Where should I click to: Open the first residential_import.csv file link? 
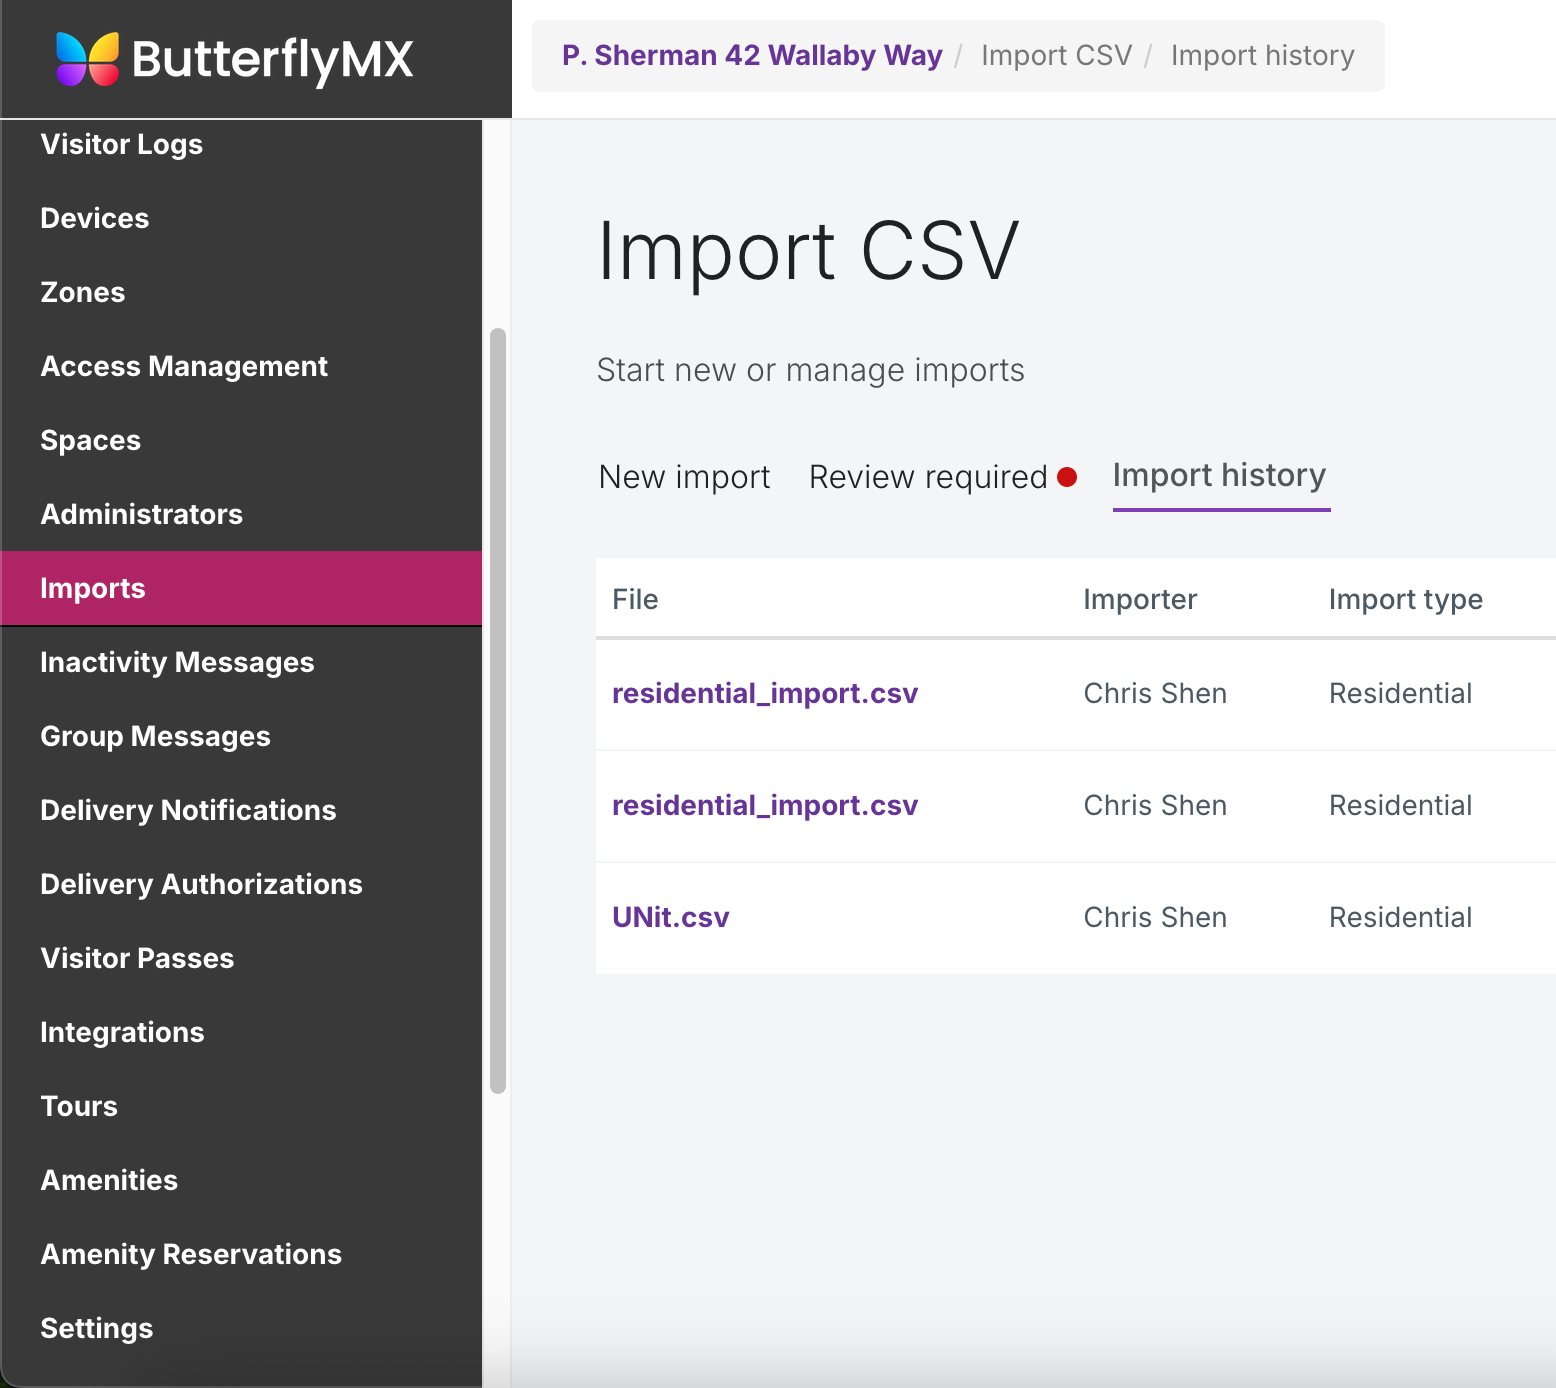pyautogui.click(x=764, y=694)
